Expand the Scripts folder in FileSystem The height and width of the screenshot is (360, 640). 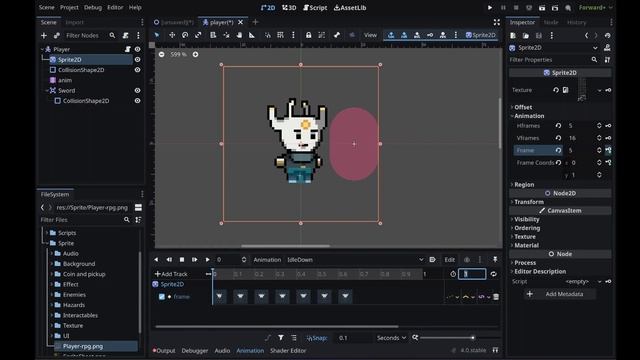(47, 233)
